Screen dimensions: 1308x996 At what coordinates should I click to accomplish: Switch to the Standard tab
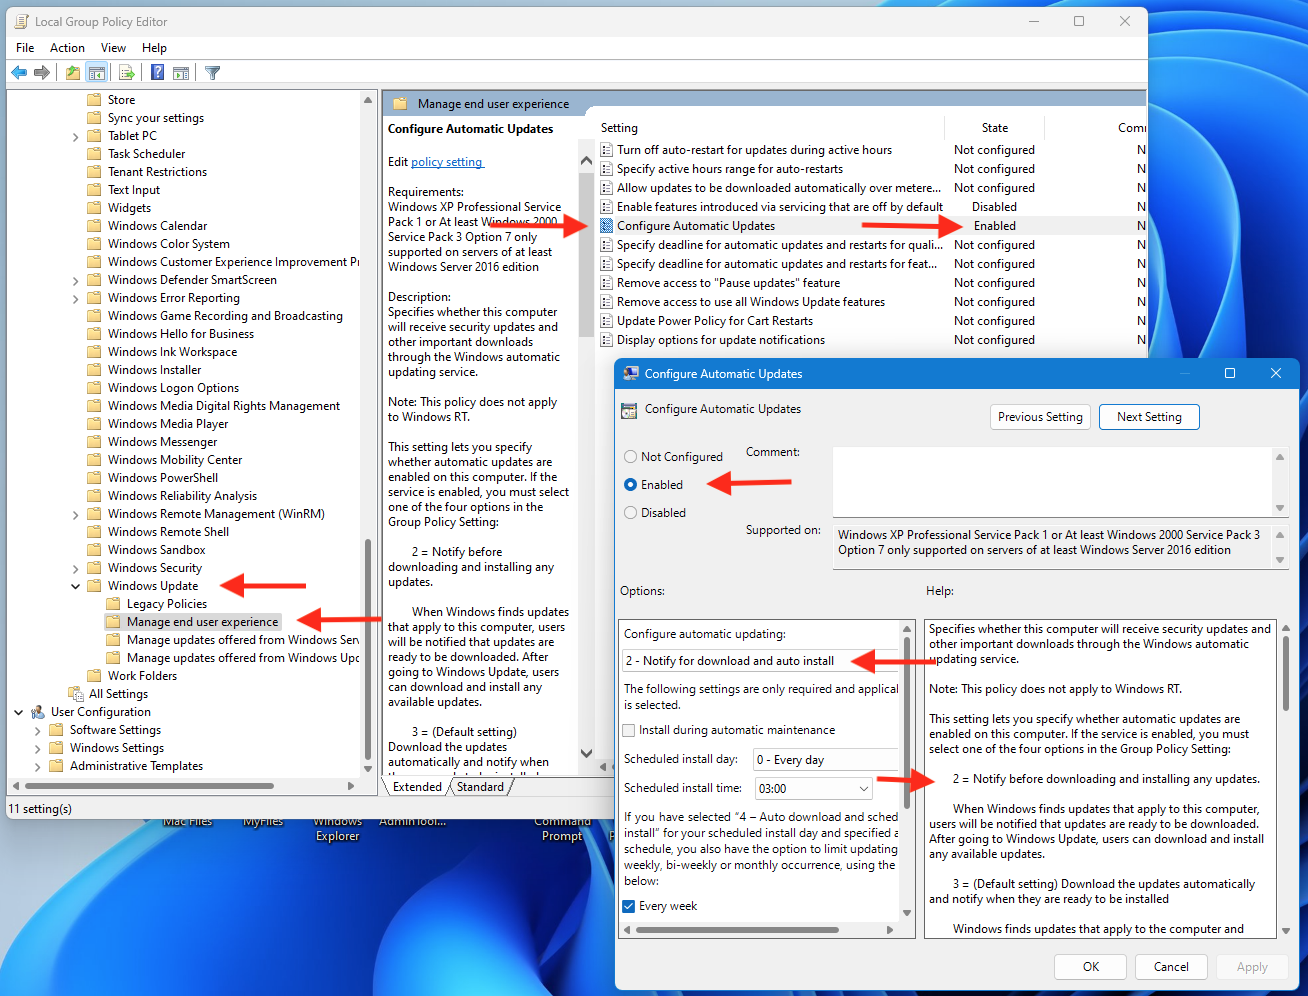point(481,787)
